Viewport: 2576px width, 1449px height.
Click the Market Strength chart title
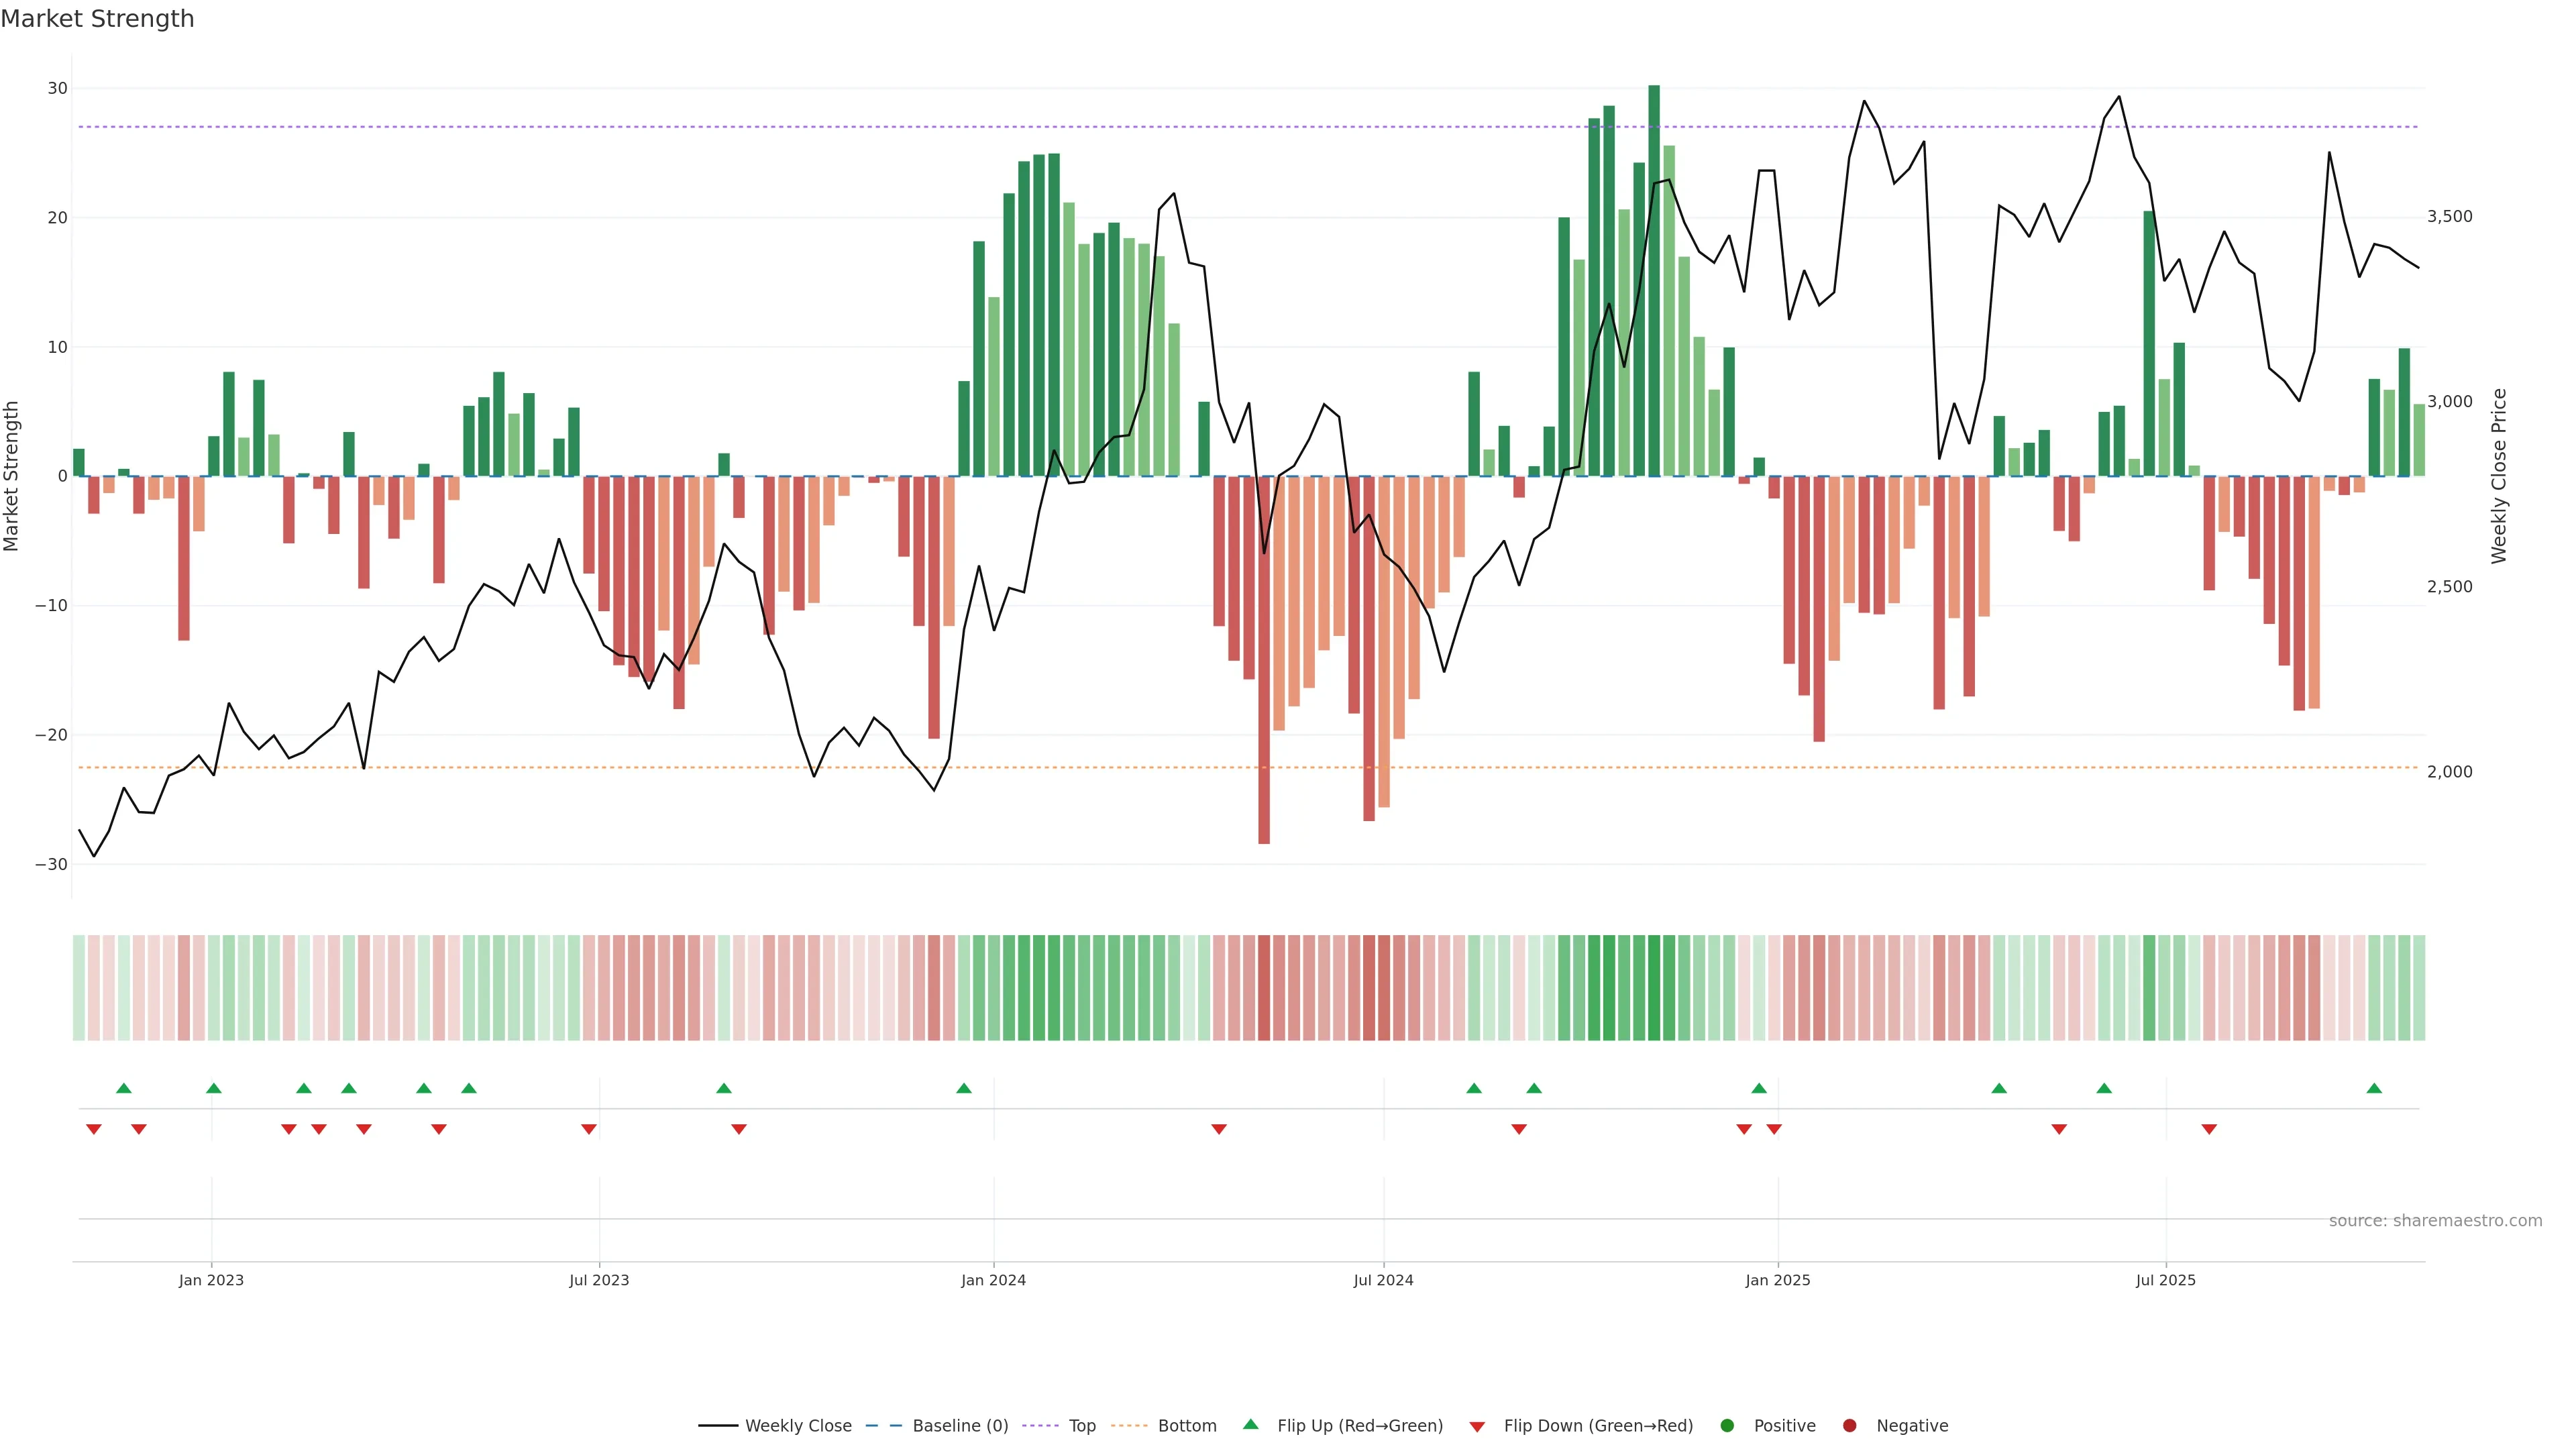pyautogui.click(x=97, y=19)
